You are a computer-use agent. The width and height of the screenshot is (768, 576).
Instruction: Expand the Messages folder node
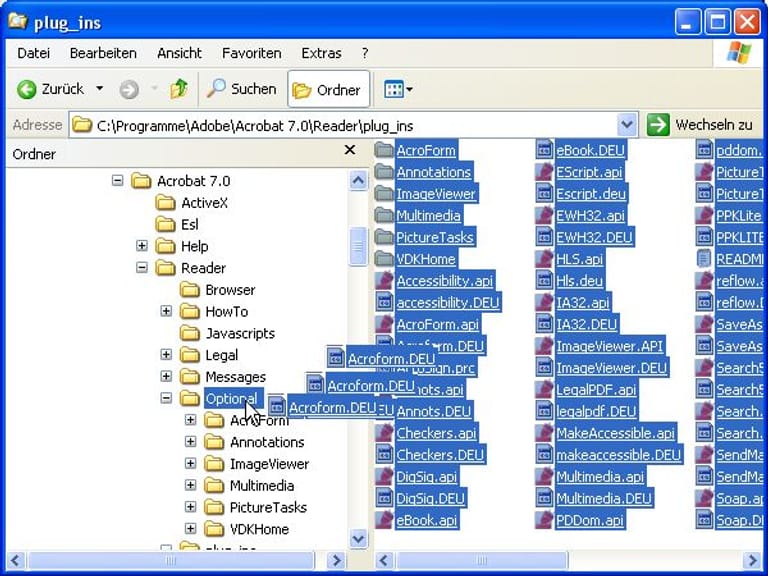[166, 376]
